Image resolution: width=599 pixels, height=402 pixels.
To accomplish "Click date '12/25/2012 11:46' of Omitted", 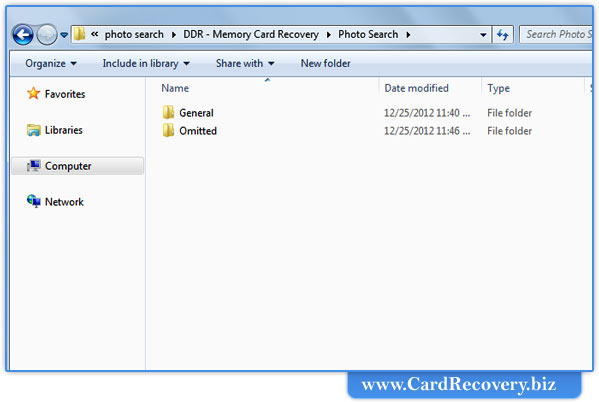I will (427, 131).
